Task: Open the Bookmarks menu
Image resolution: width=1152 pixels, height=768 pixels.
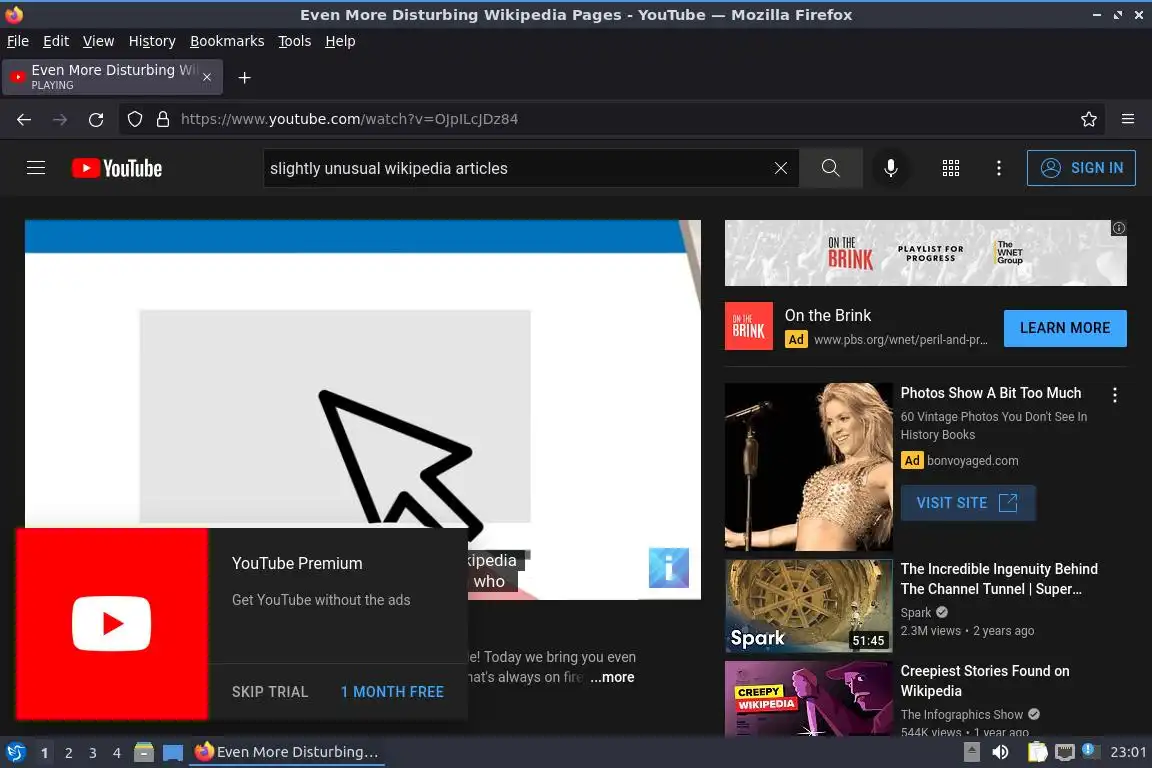Action: coord(227,41)
